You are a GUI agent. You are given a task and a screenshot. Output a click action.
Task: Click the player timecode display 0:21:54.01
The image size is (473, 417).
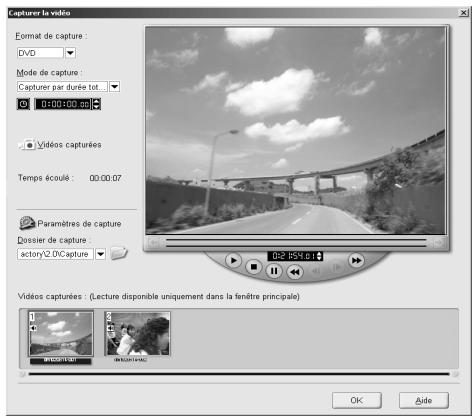[x=292, y=256]
